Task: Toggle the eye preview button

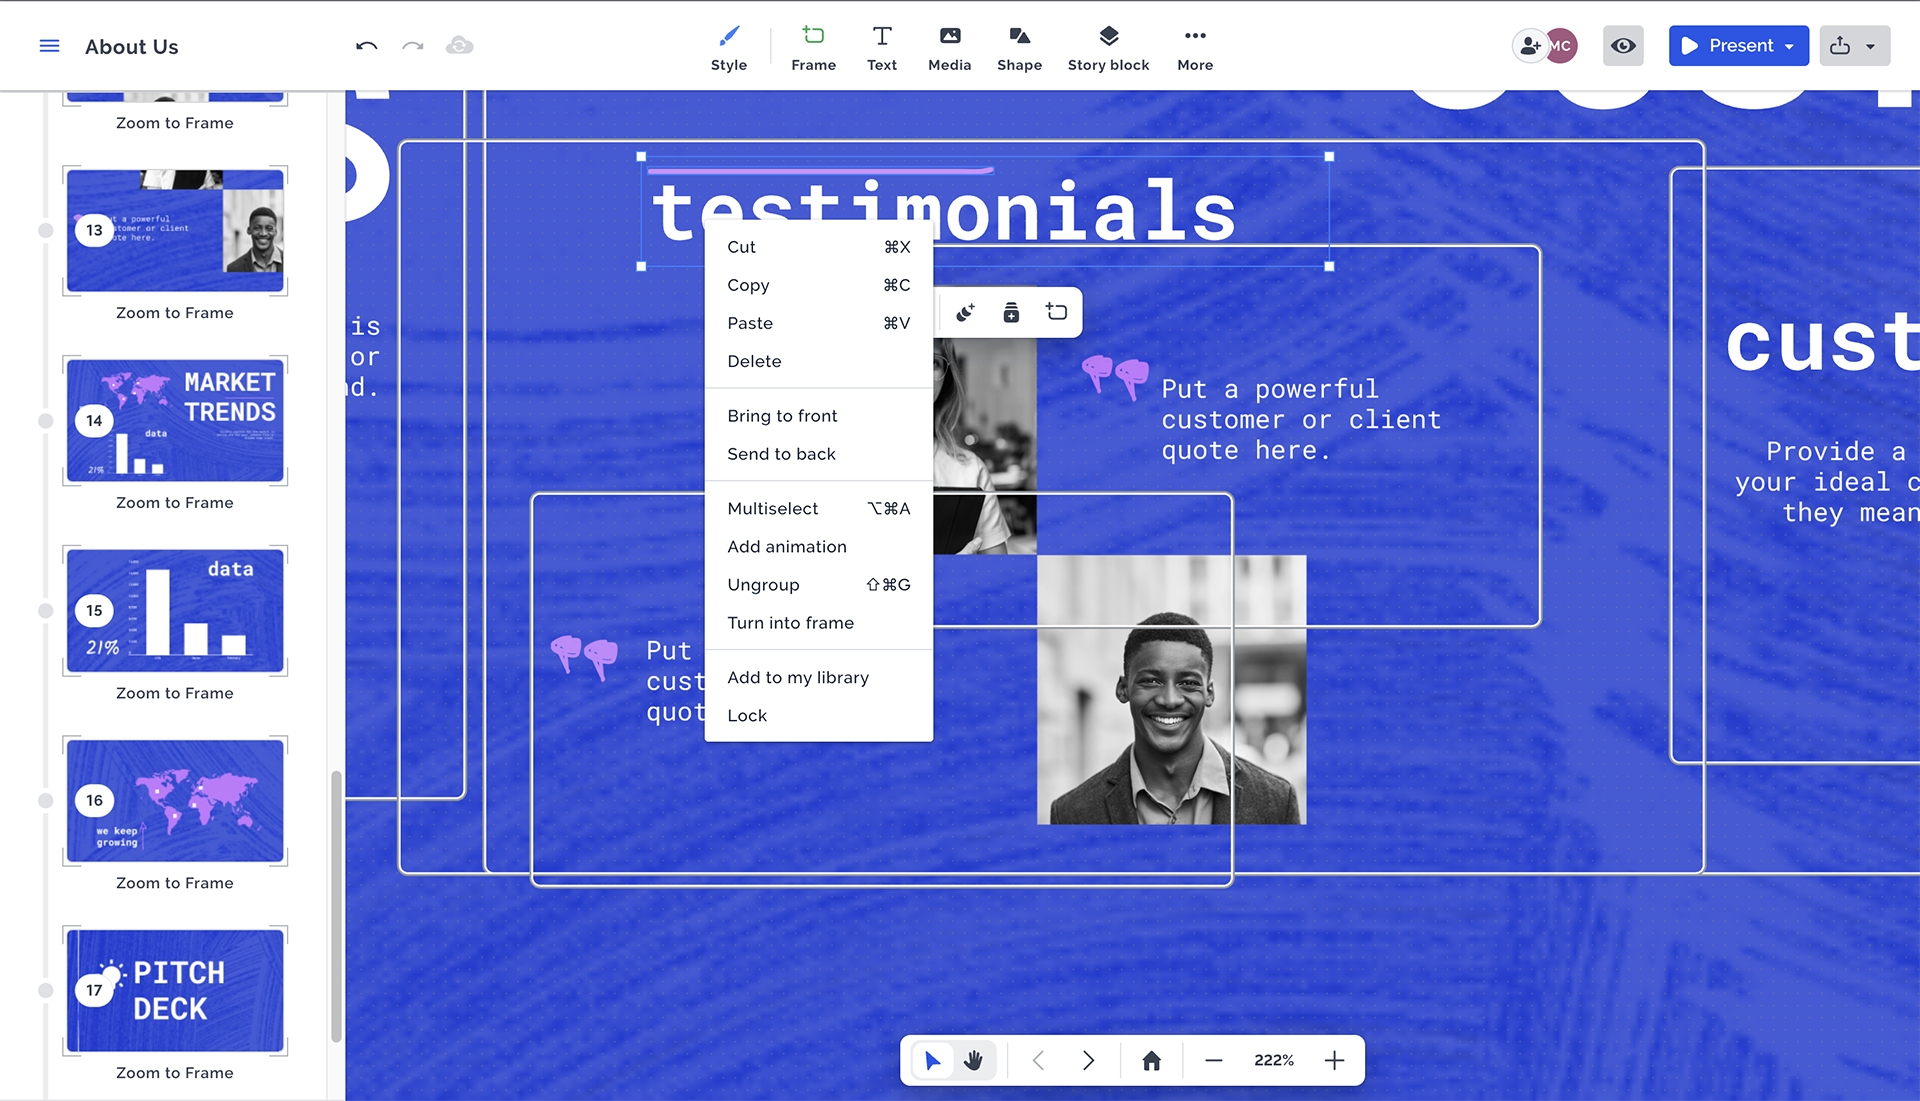Action: pos(1622,46)
